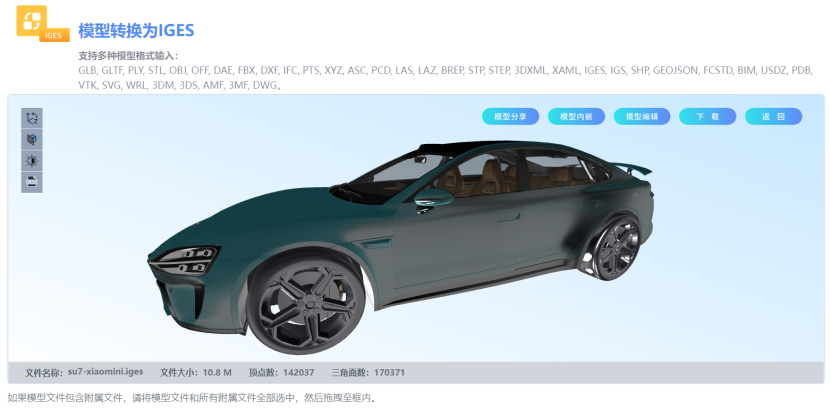
Task: Click the car's front wheel in viewer
Action: click(306, 303)
